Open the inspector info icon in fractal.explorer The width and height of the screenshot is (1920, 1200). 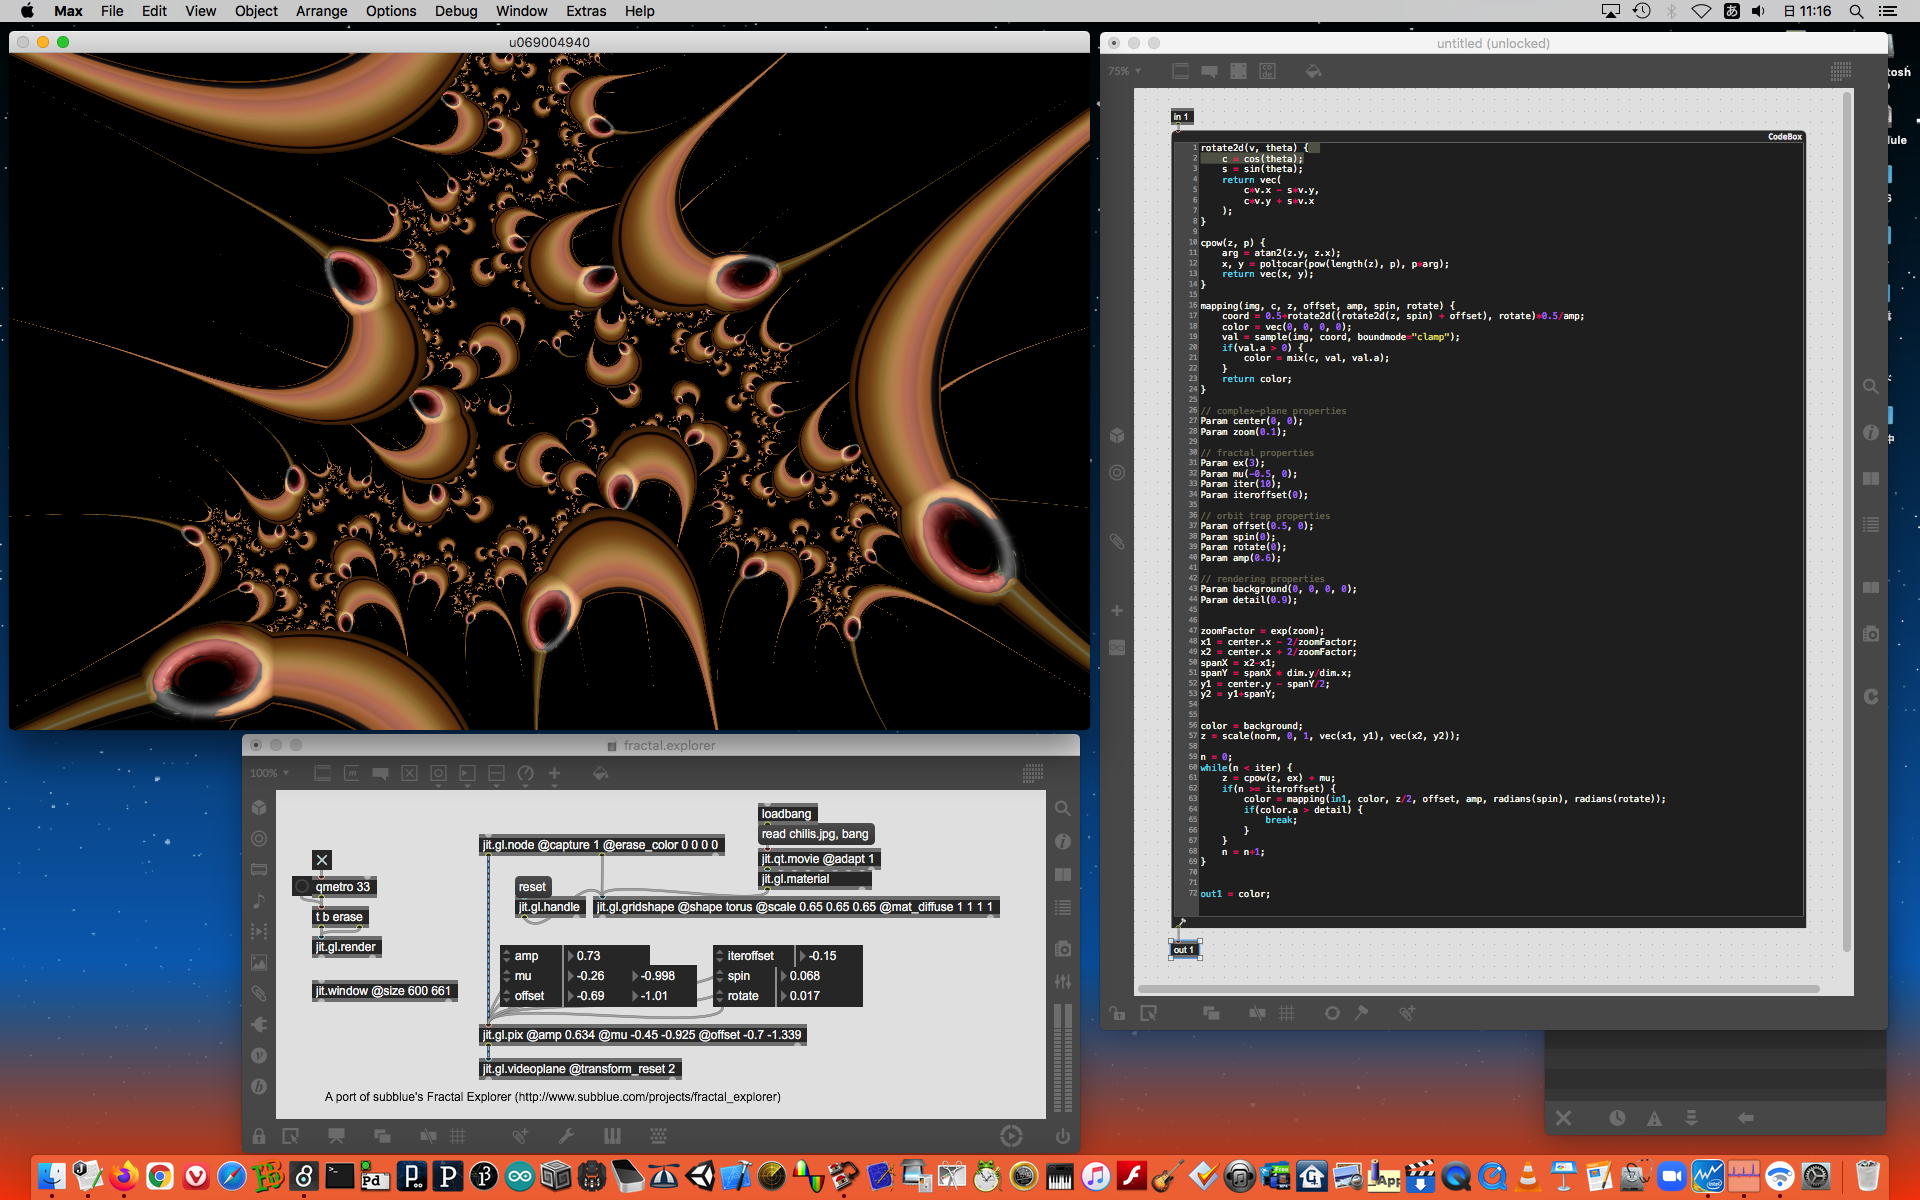(1062, 842)
